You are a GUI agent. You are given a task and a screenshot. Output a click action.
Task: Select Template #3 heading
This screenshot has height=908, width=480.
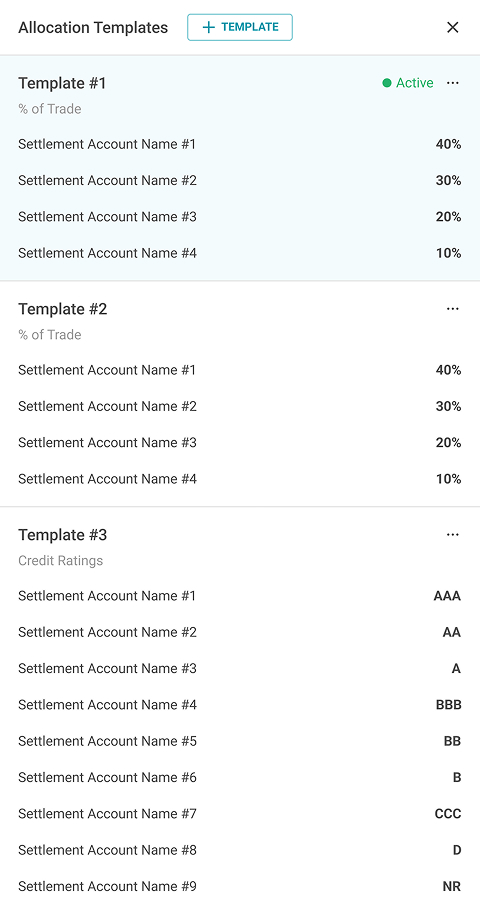[63, 535]
